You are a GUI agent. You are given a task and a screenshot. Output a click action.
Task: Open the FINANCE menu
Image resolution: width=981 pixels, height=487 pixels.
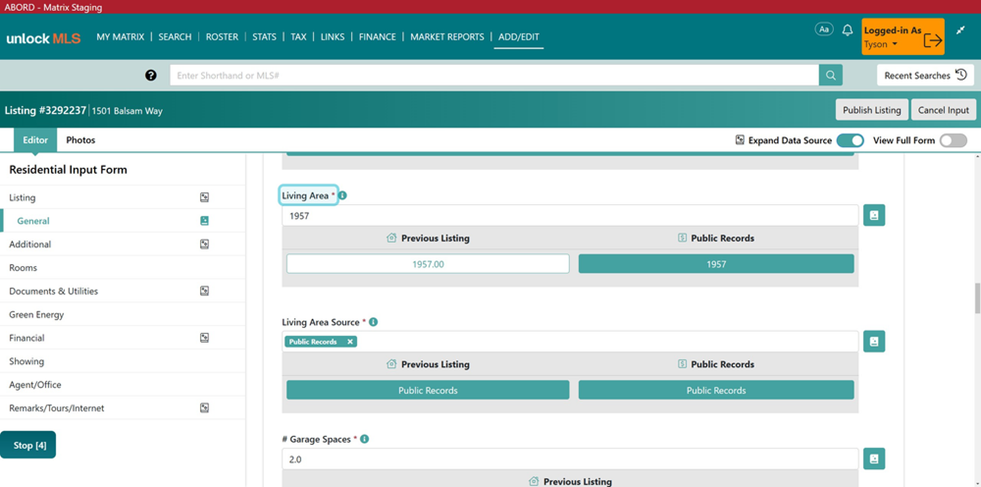377,37
